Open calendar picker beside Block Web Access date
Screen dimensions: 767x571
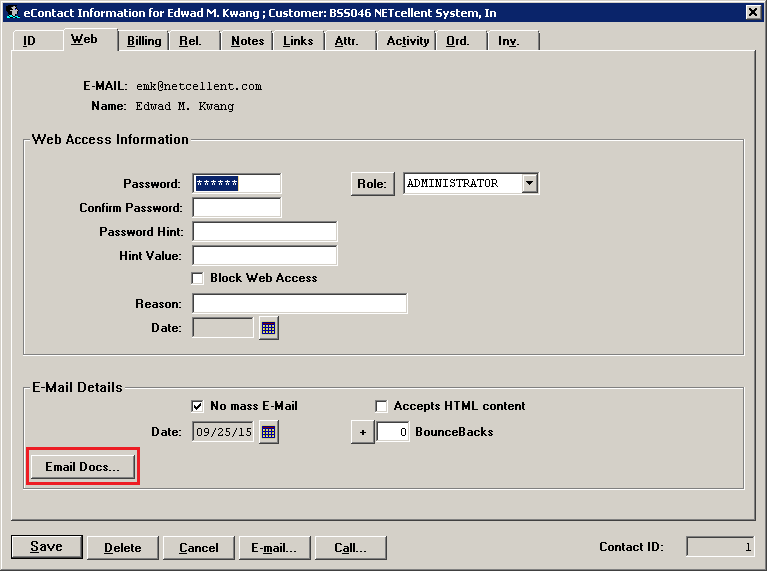[268, 328]
